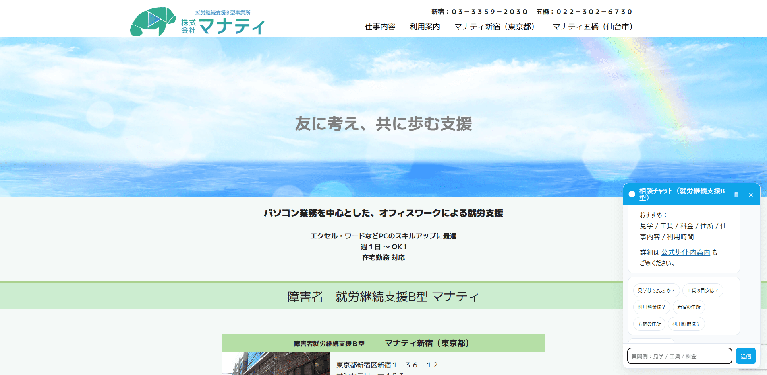The image size is (767, 375).
Task: Click the blue 送信 send button
Action: coord(746,356)
